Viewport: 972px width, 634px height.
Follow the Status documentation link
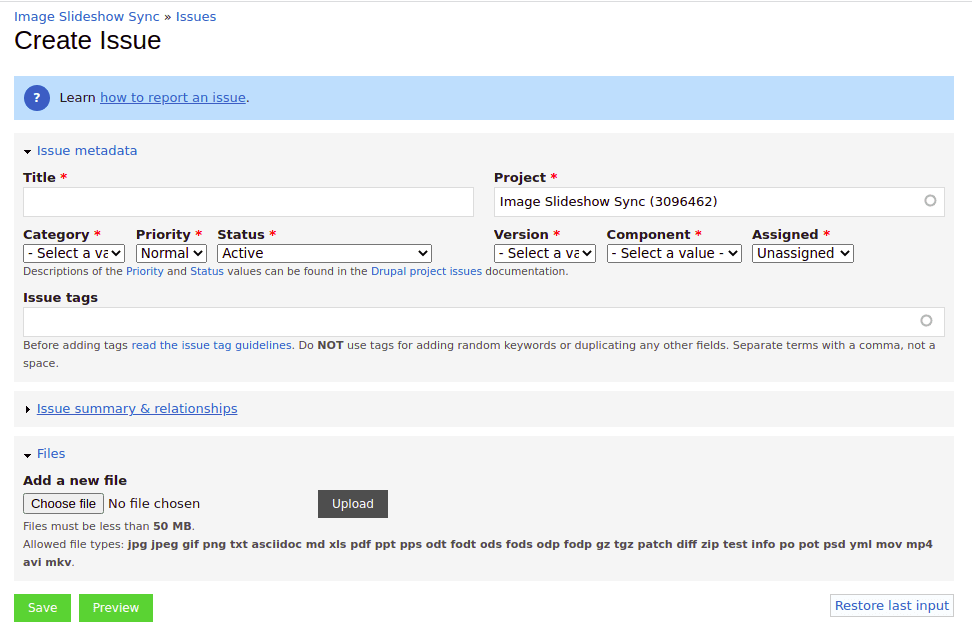point(207,271)
